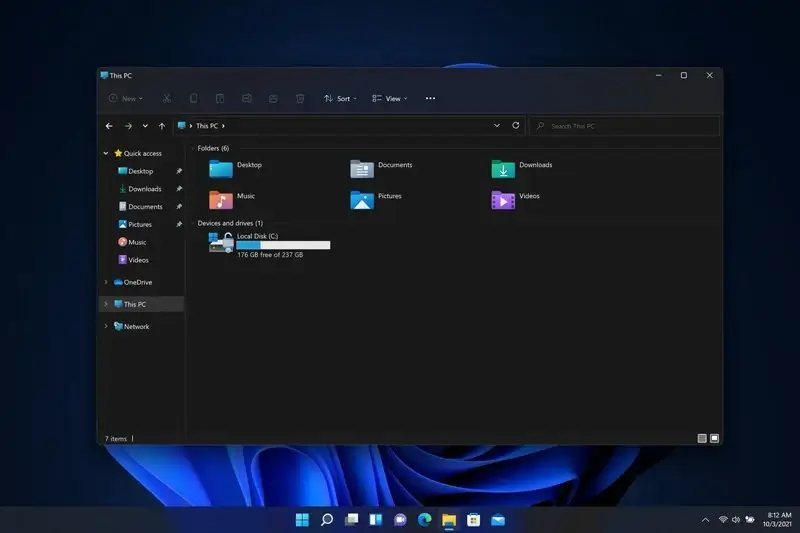Open the clock and date flyout
The height and width of the screenshot is (533, 800).
point(778,519)
